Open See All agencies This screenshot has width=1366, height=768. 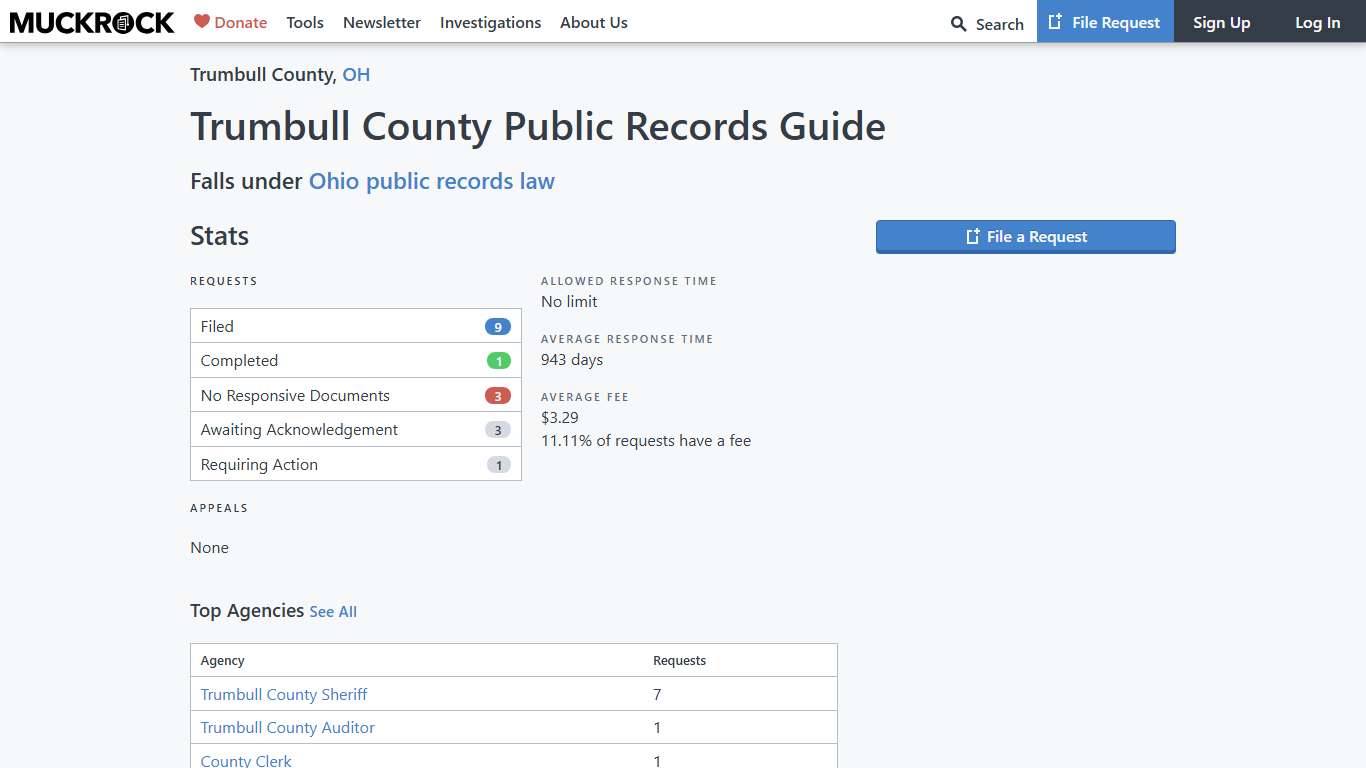tap(333, 611)
